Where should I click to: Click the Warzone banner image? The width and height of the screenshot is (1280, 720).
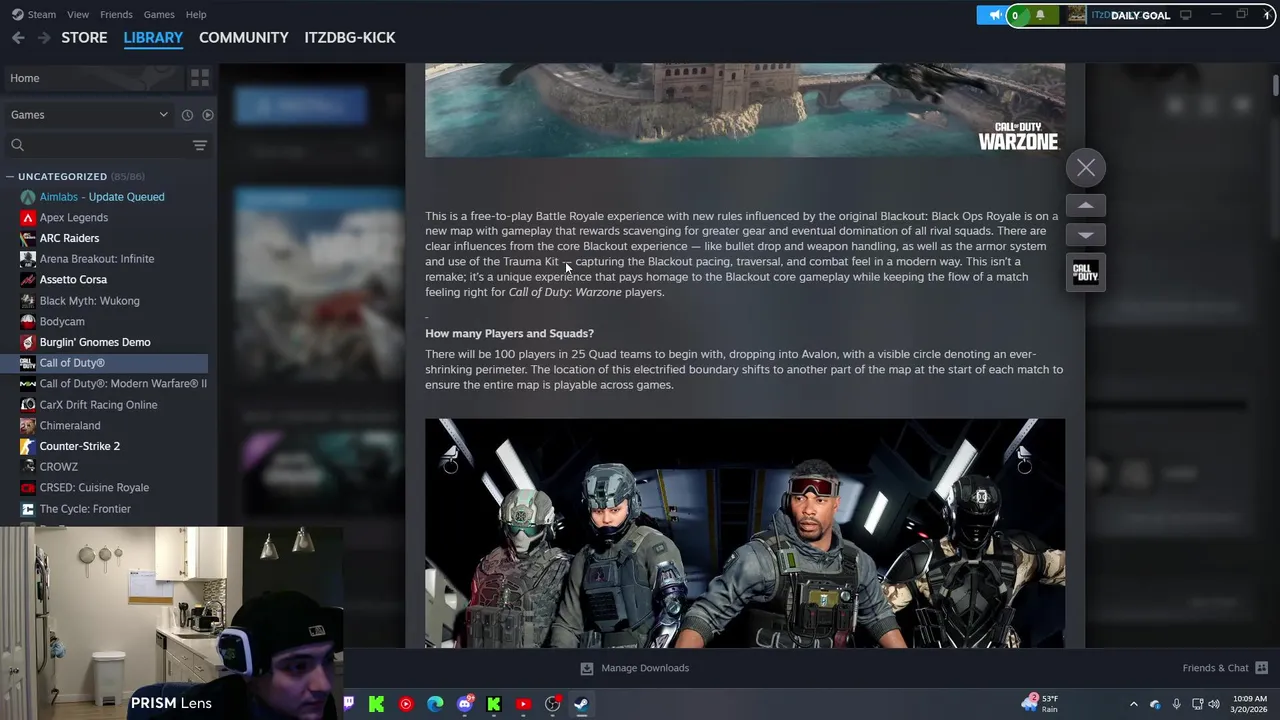point(745,110)
